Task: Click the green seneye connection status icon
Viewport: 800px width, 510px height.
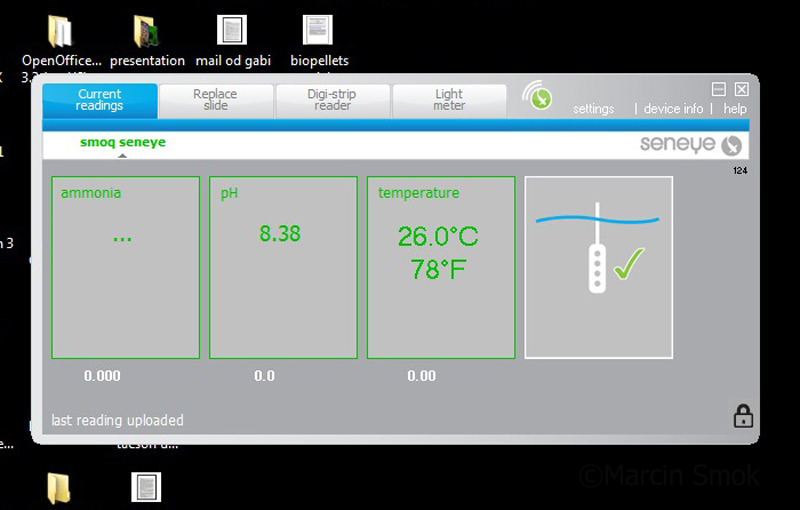Action: [538, 96]
